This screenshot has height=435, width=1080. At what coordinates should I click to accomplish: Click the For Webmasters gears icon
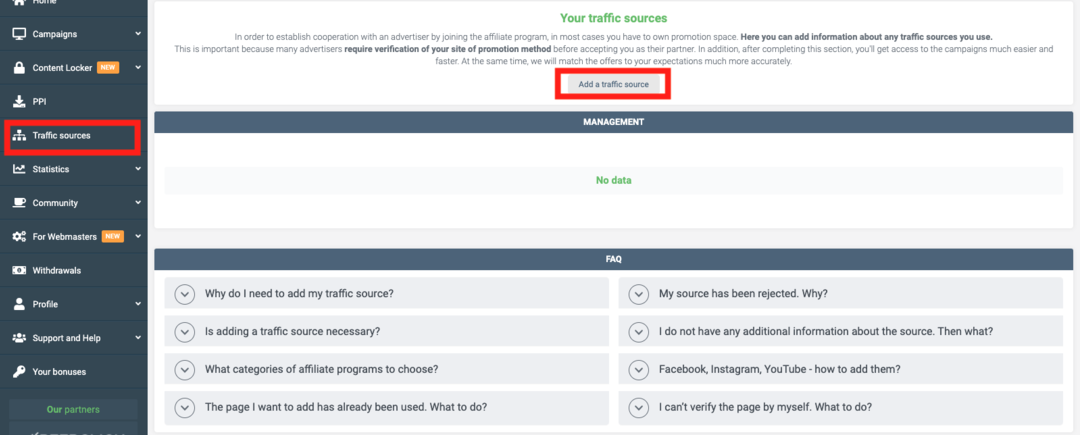tap(19, 236)
